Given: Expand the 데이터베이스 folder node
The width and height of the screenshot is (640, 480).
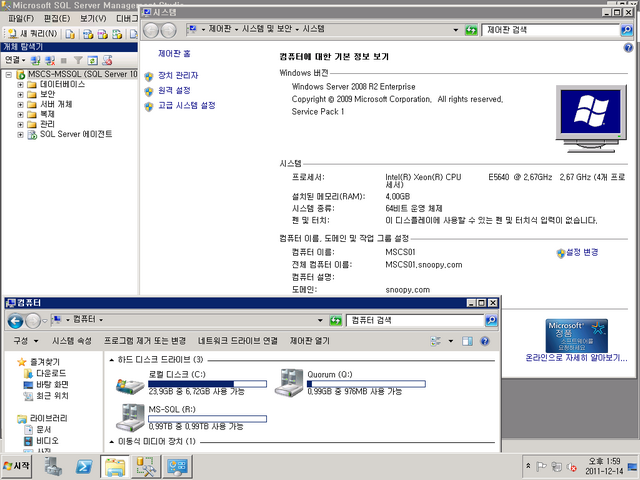Looking at the screenshot, I should [20, 85].
